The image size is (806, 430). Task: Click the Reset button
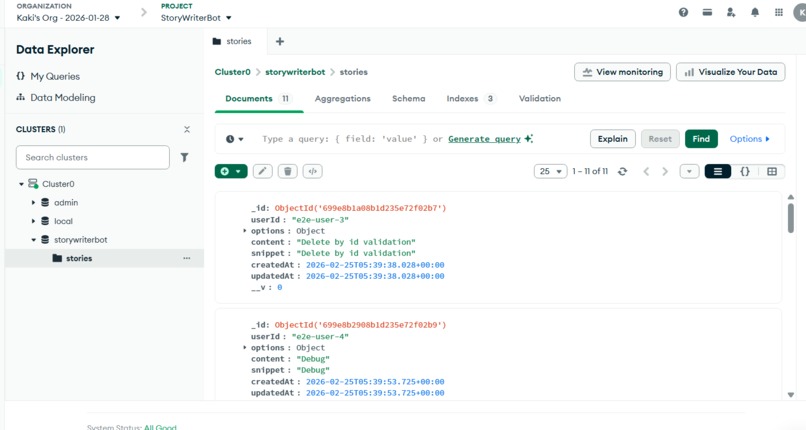(x=660, y=139)
